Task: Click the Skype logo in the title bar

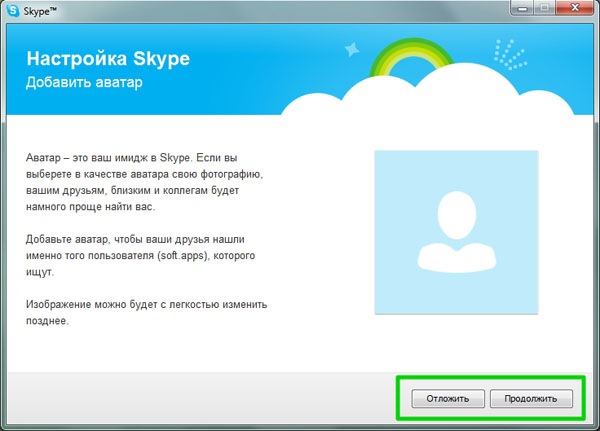Action: 13,11
